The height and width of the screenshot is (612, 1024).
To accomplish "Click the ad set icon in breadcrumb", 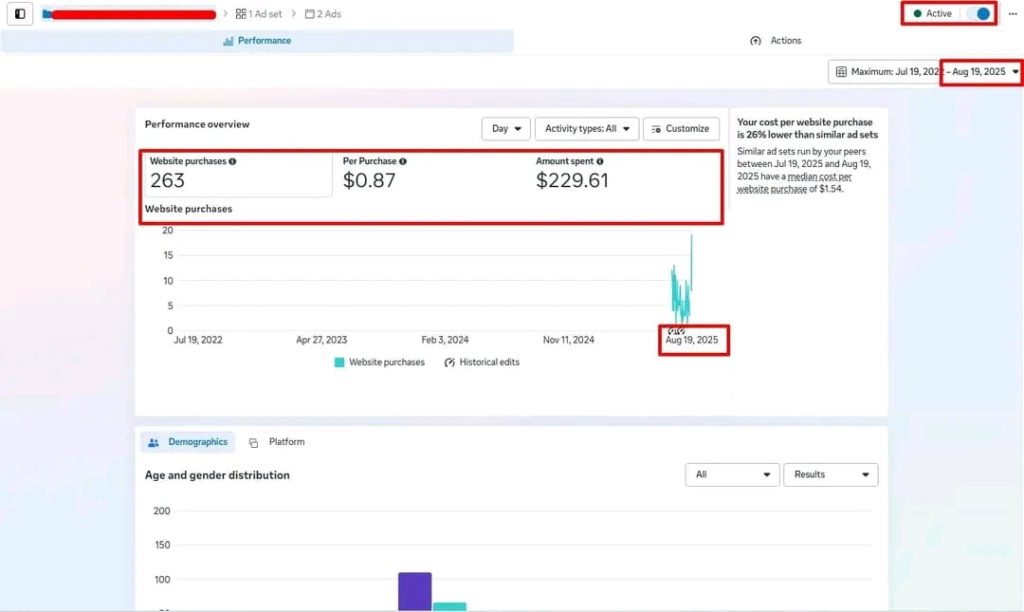I will (x=241, y=14).
